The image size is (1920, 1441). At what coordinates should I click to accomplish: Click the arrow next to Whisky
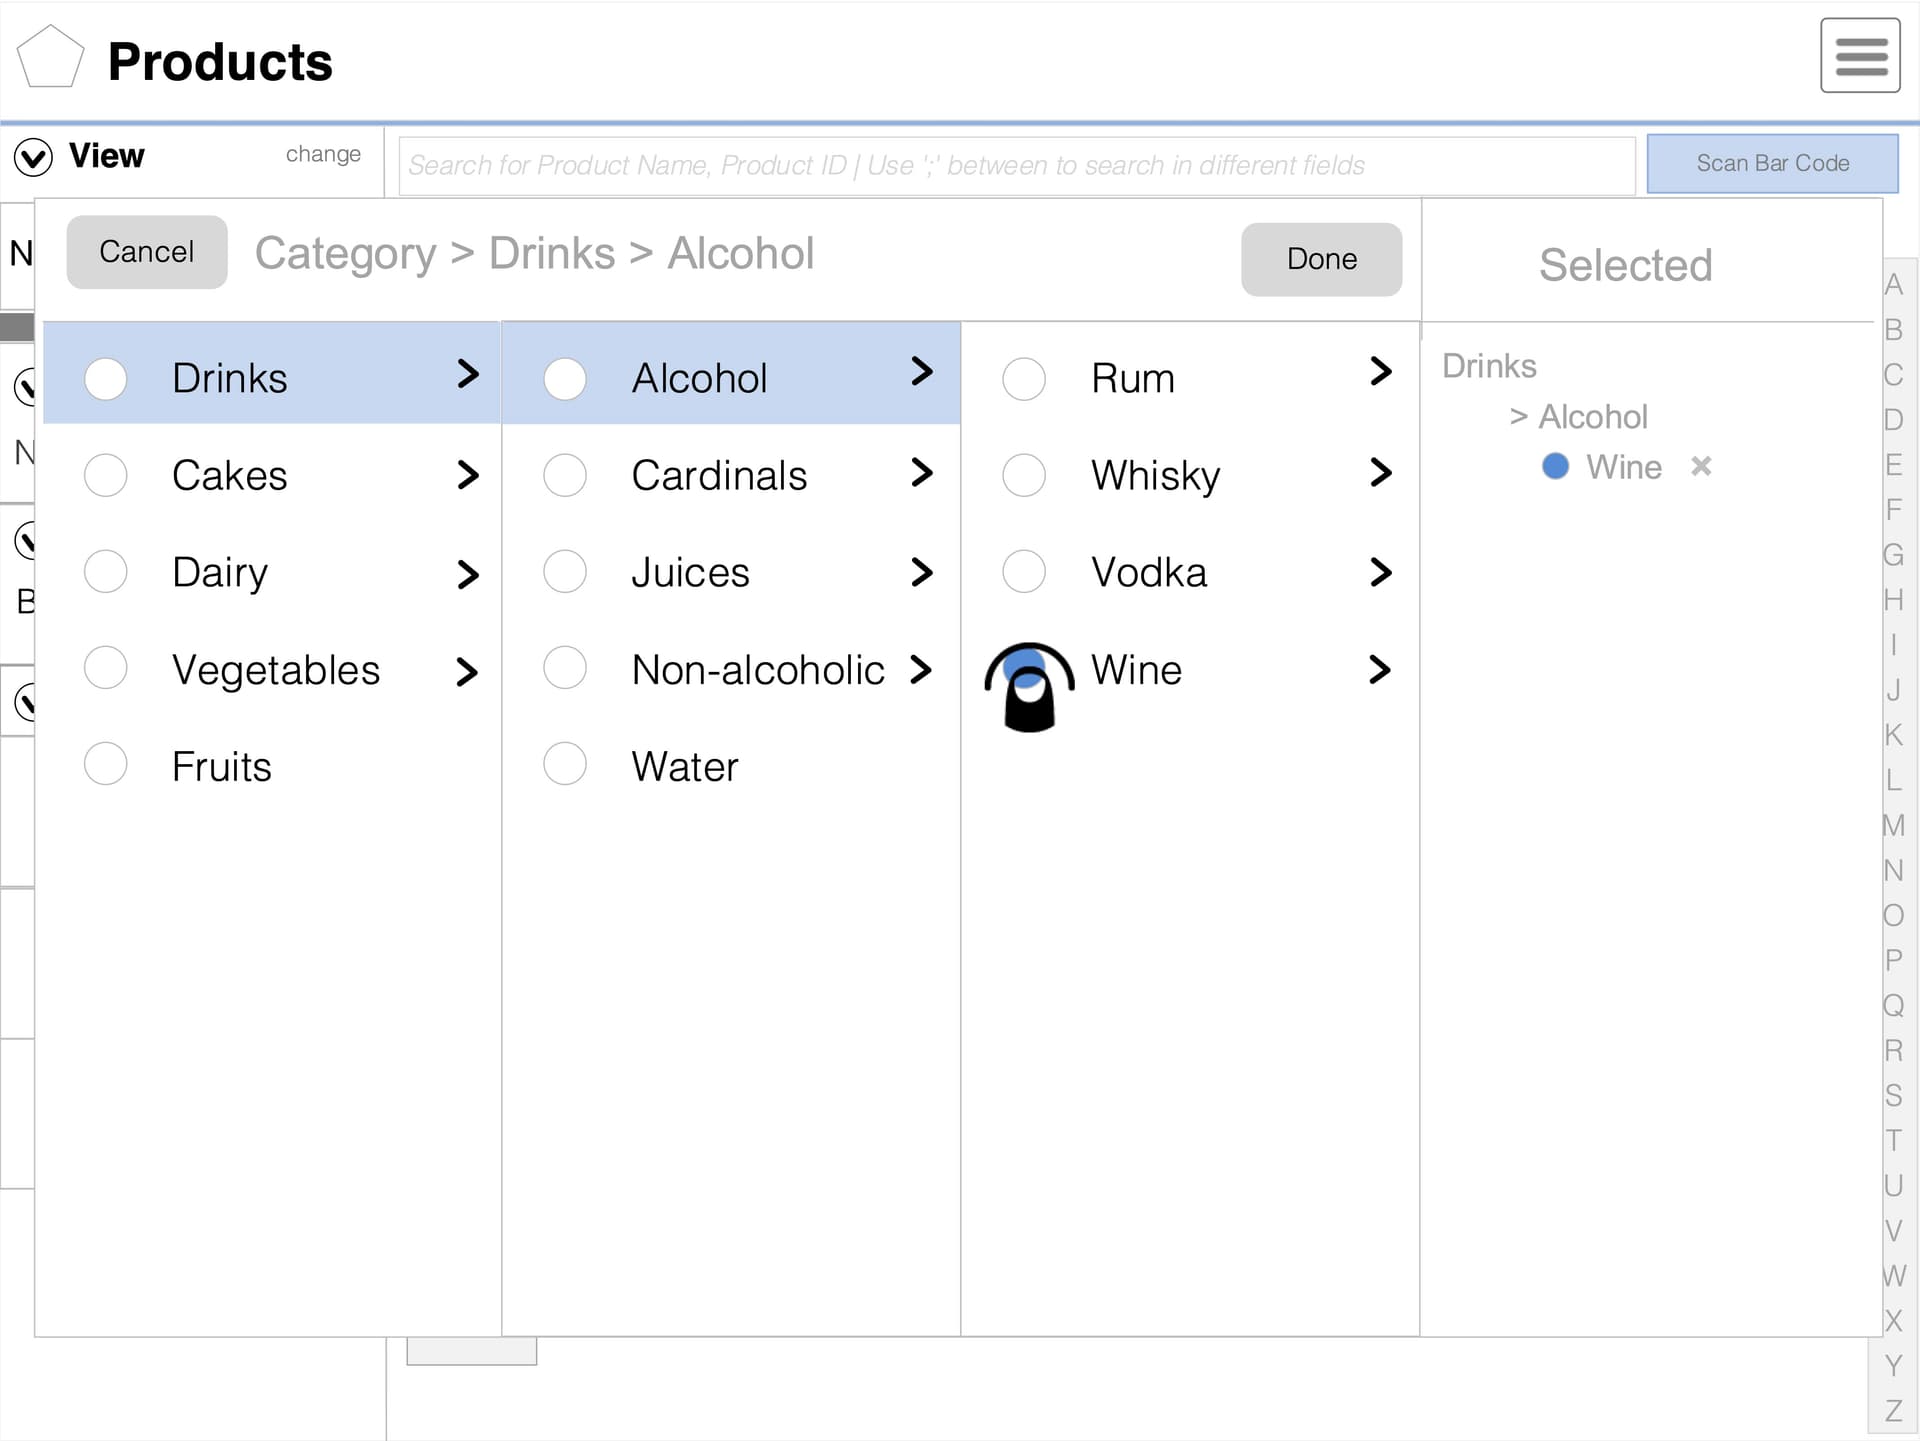click(x=1380, y=473)
